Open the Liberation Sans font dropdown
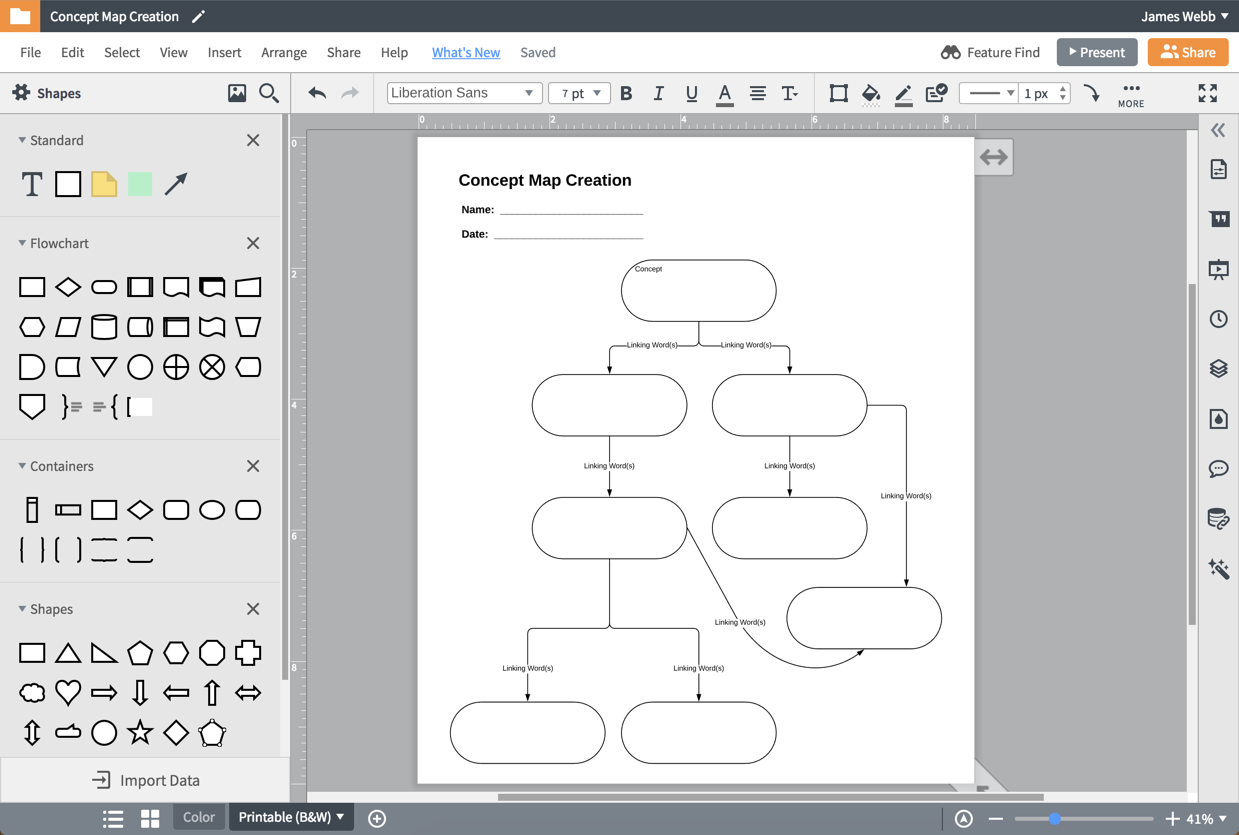Viewport: 1239px width, 835px height. (x=464, y=93)
